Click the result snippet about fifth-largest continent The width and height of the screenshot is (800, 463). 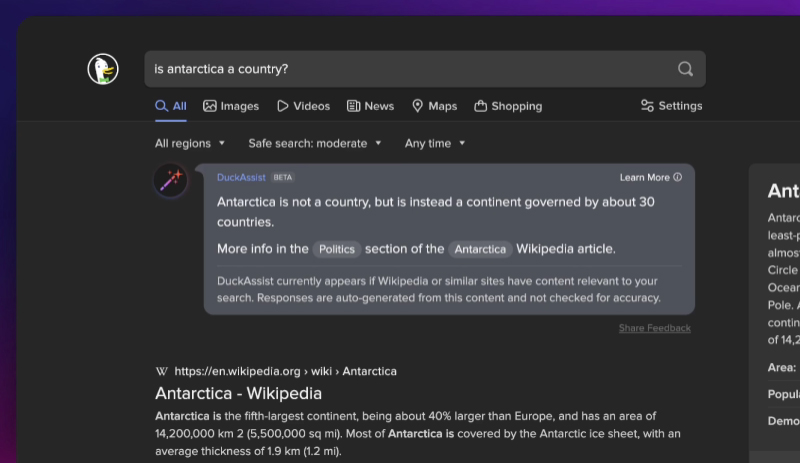click(x=418, y=433)
